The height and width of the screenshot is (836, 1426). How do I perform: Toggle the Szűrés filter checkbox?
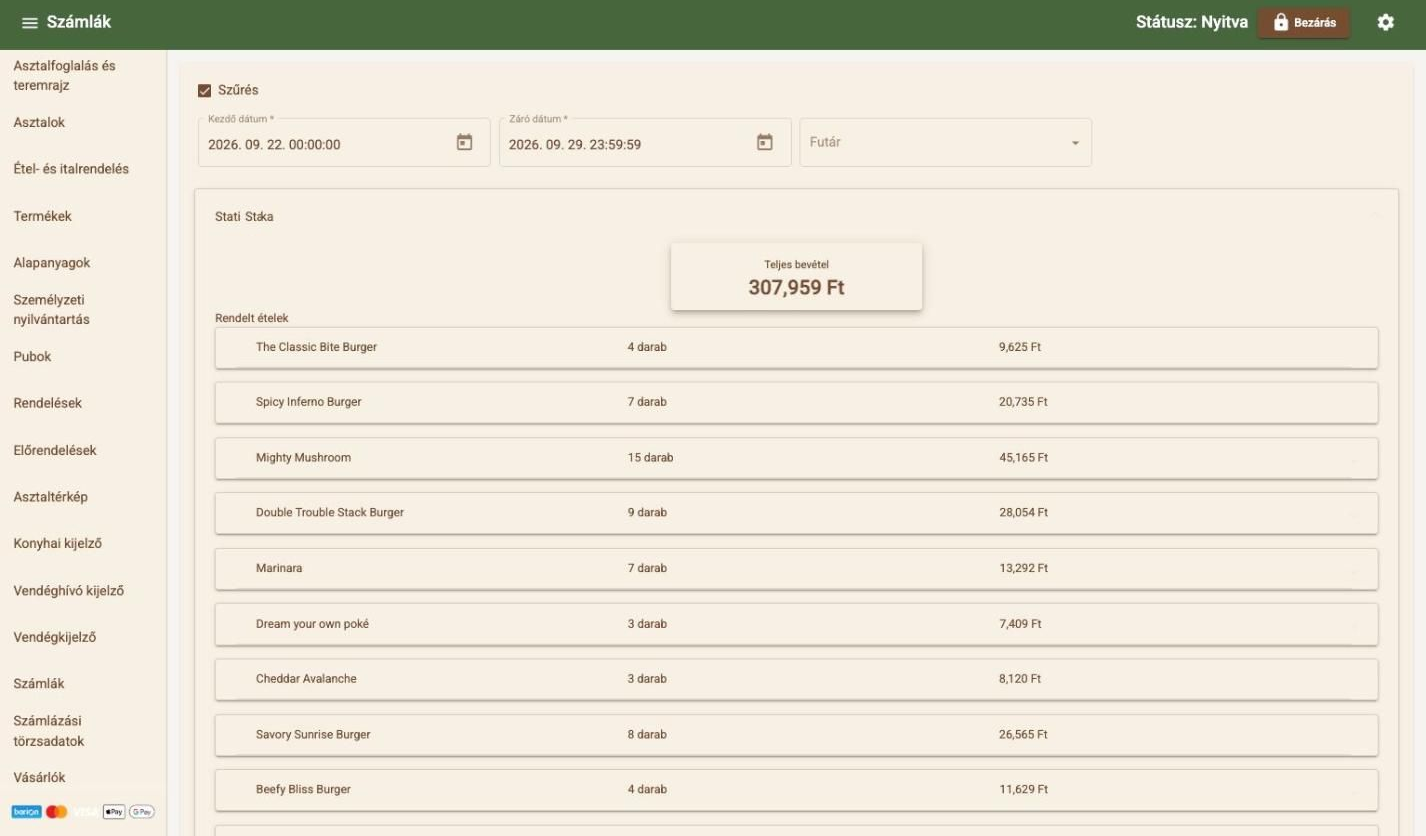coord(205,90)
